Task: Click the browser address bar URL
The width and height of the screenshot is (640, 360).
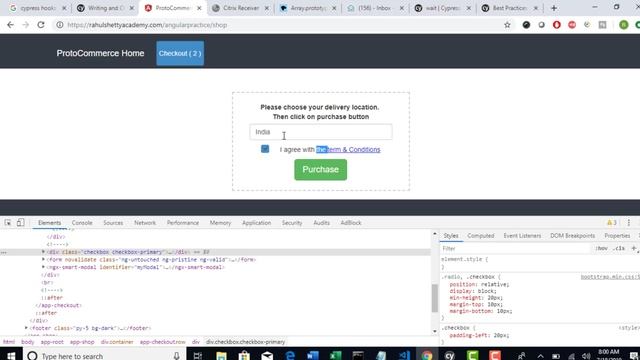Action: tap(147, 25)
